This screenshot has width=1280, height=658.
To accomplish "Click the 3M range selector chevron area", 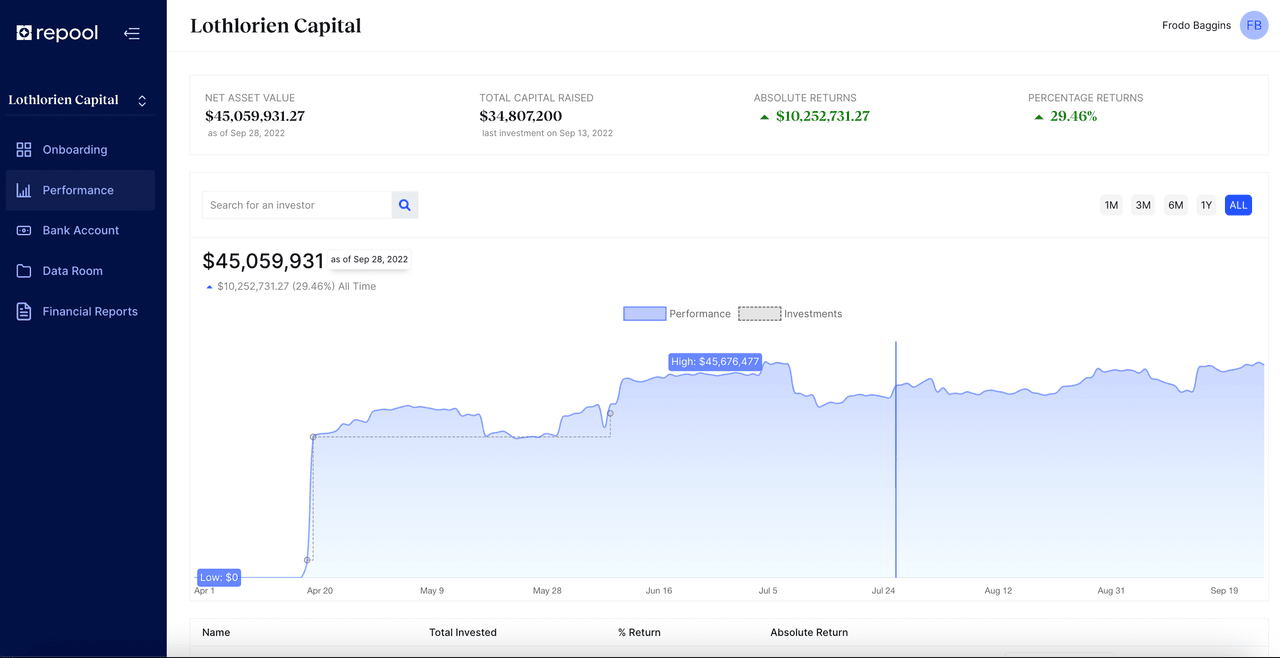I will (1143, 204).
